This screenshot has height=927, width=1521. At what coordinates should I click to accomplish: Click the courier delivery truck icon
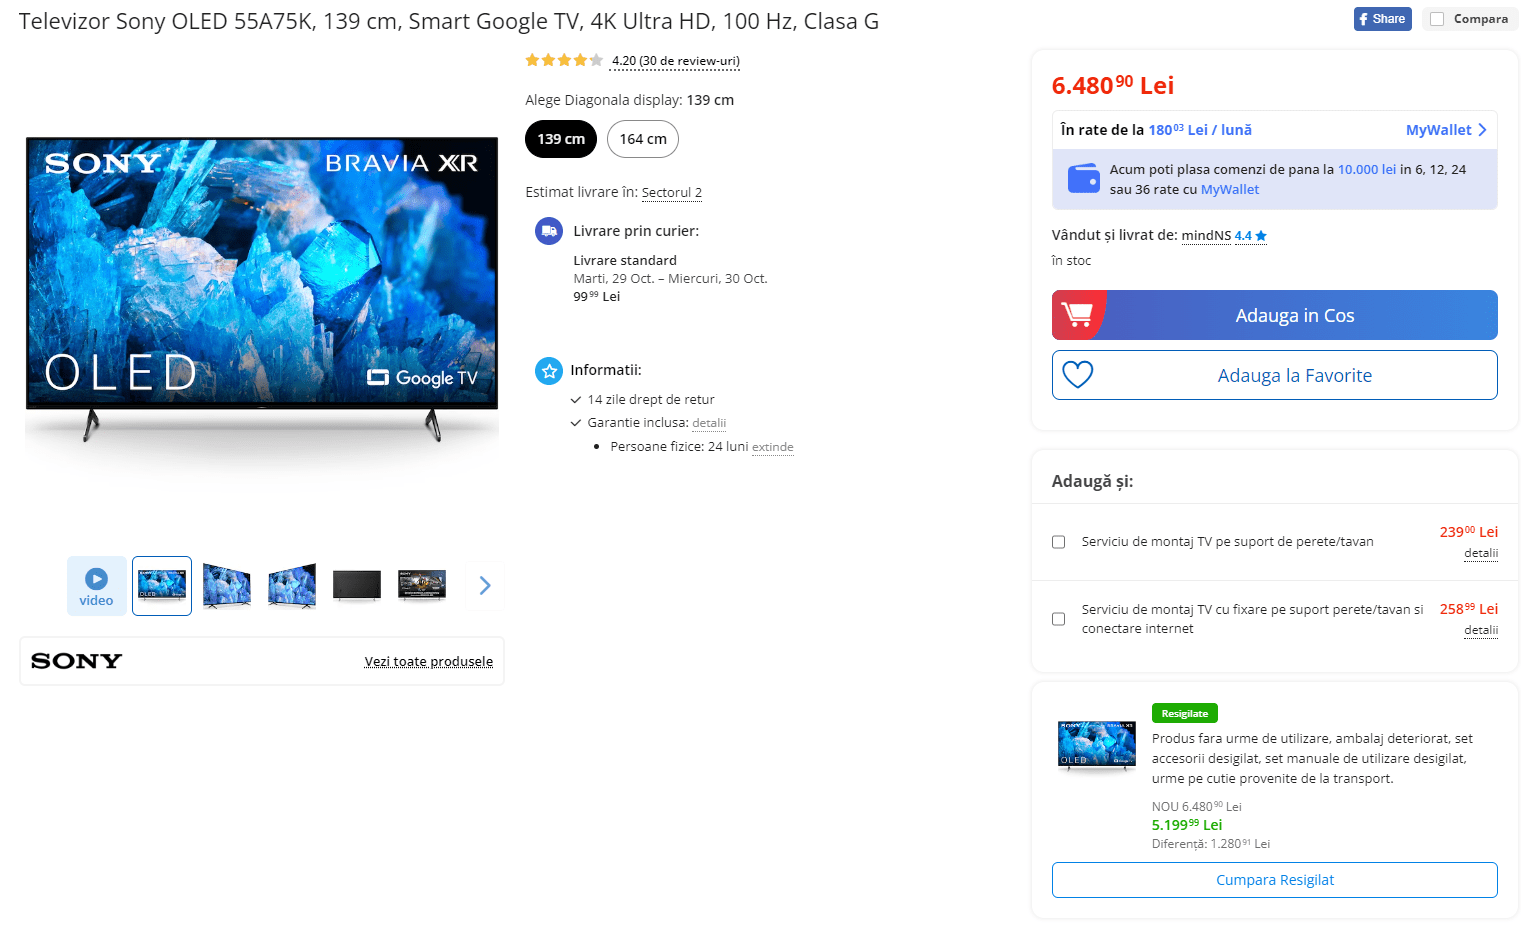(x=549, y=231)
